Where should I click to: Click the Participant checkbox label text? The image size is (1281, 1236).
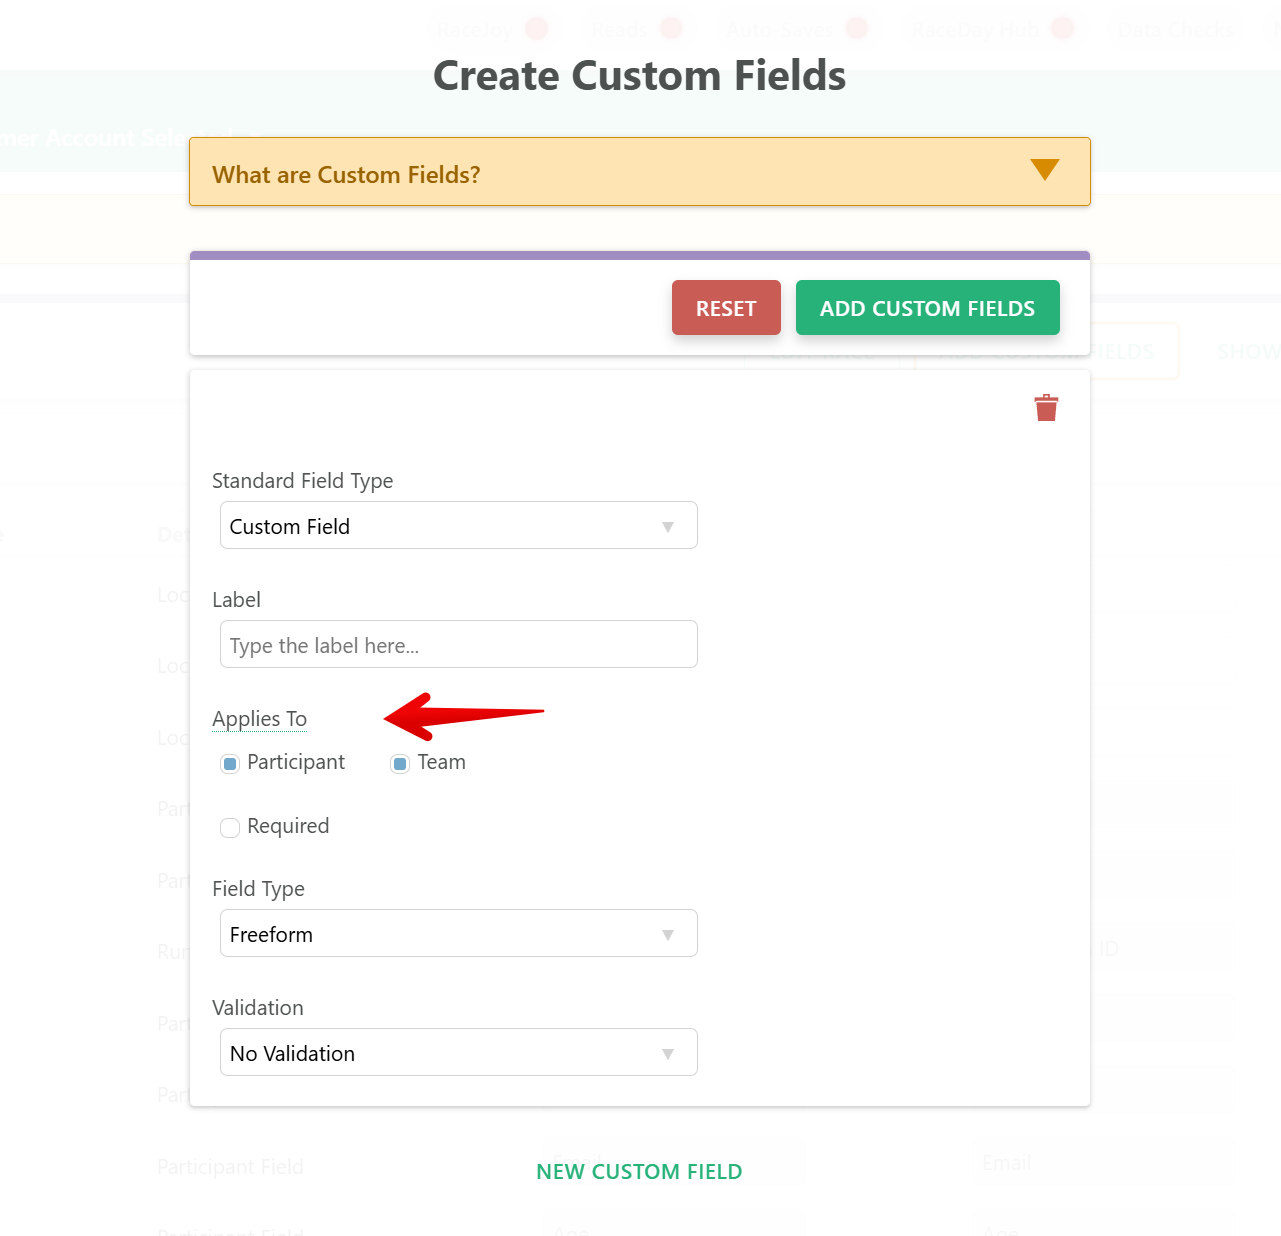[296, 762]
